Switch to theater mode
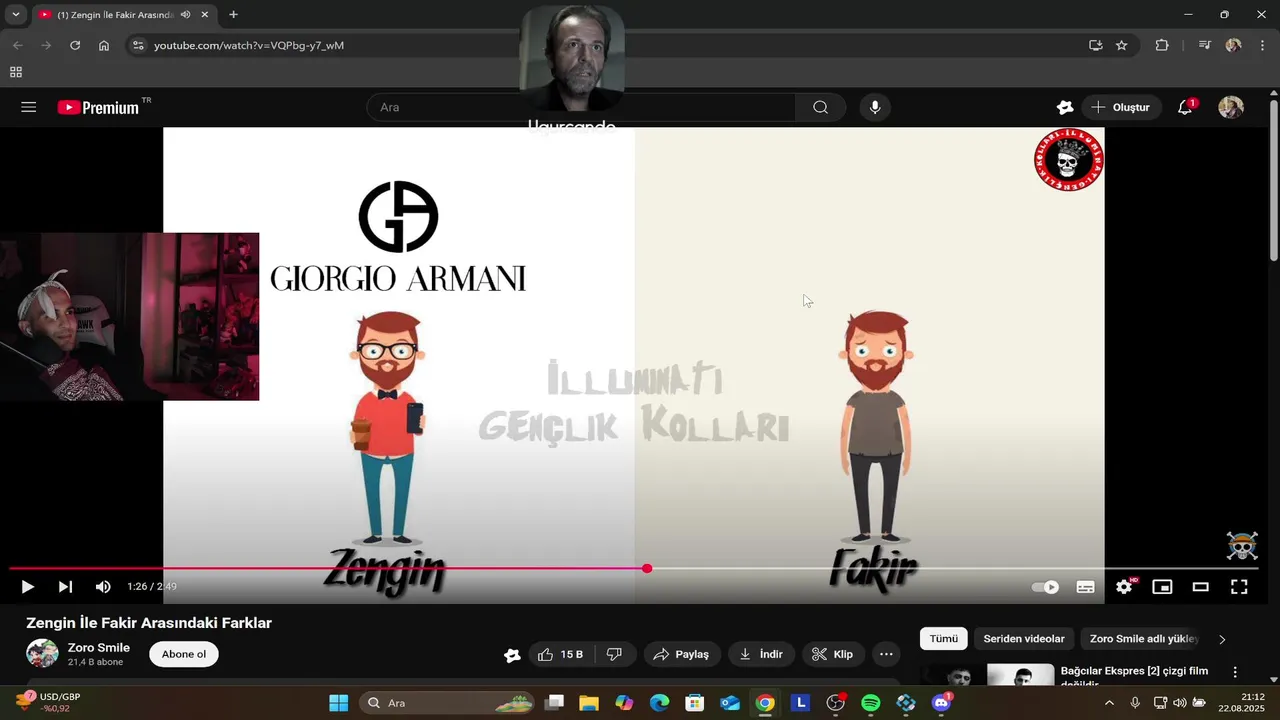1280x720 pixels. pos(1200,587)
